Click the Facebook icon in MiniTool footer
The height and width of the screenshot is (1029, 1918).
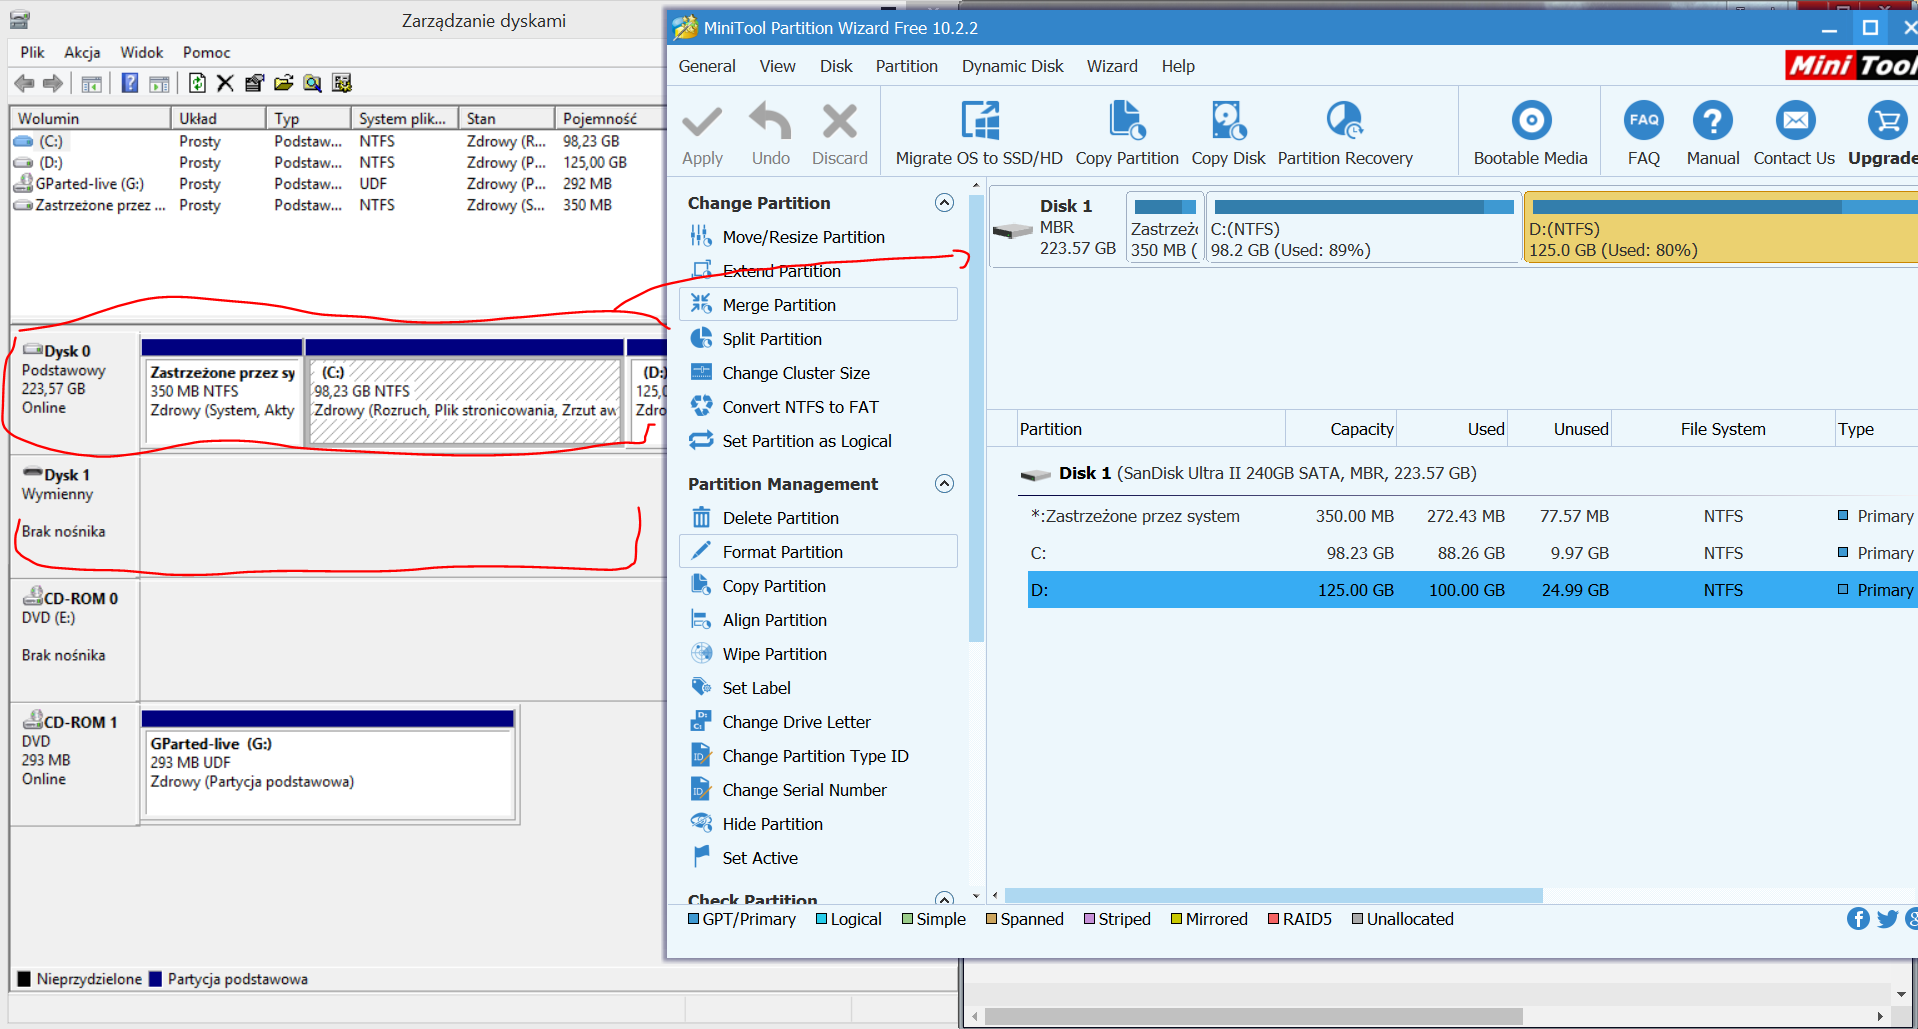pos(1858,919)
